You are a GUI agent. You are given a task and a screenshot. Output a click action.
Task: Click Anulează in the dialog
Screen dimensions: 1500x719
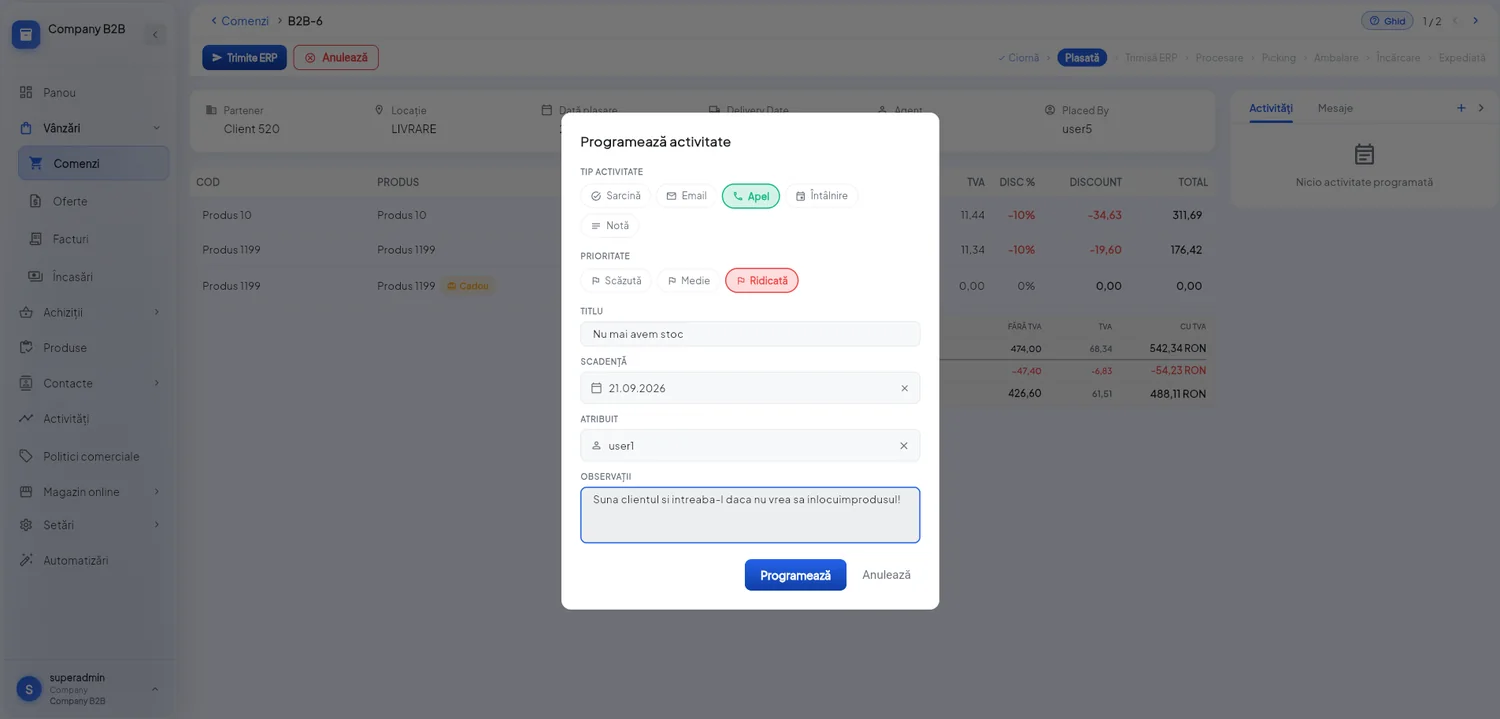(887, 575)
